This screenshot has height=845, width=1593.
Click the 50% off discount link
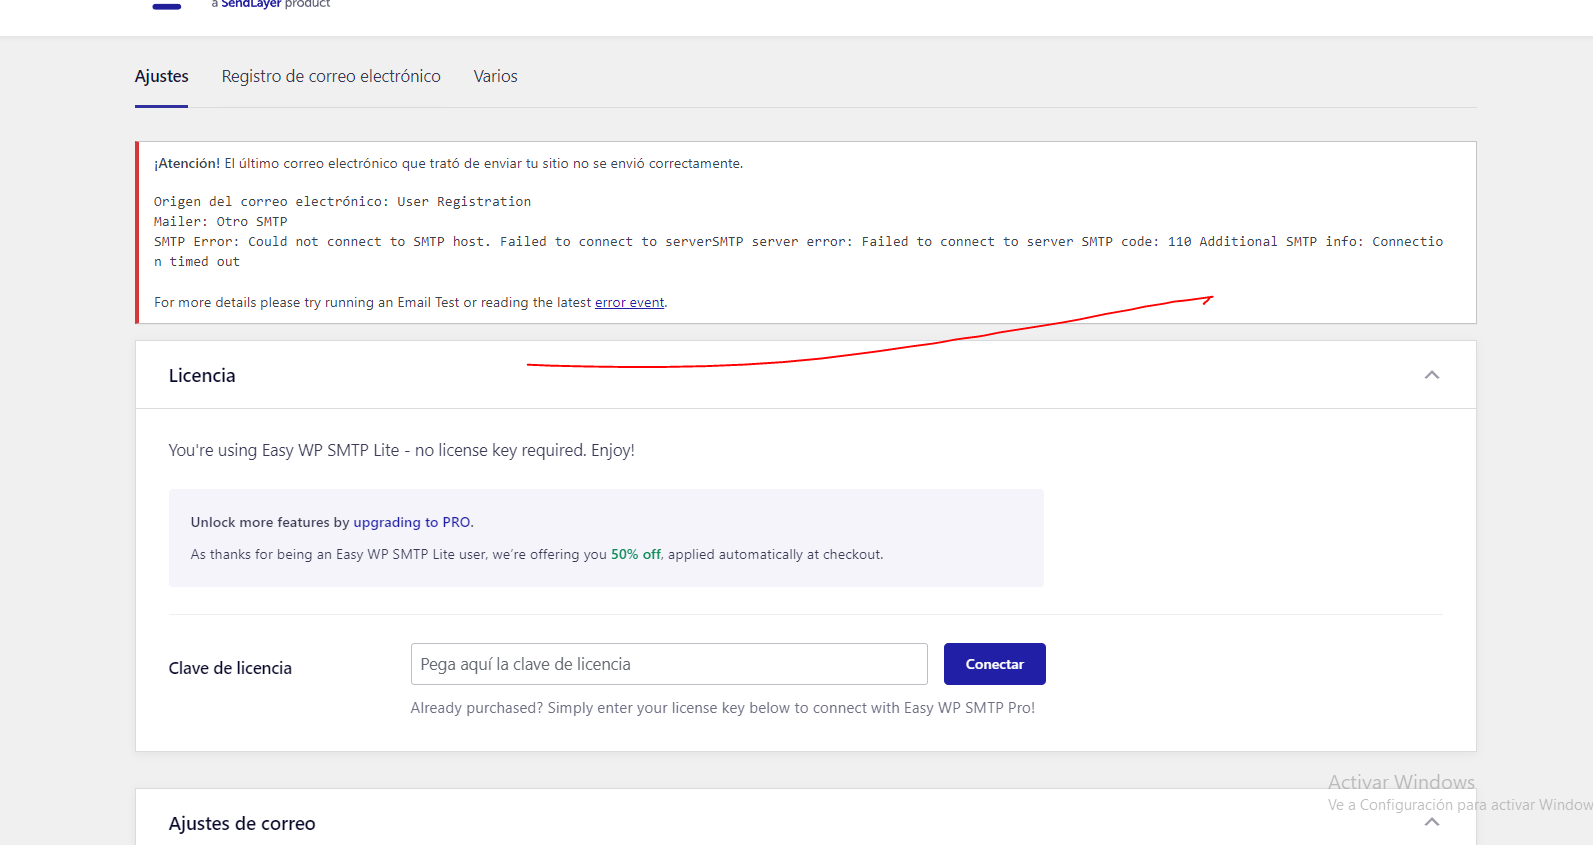pyautogui.click(x=636, y=554)
